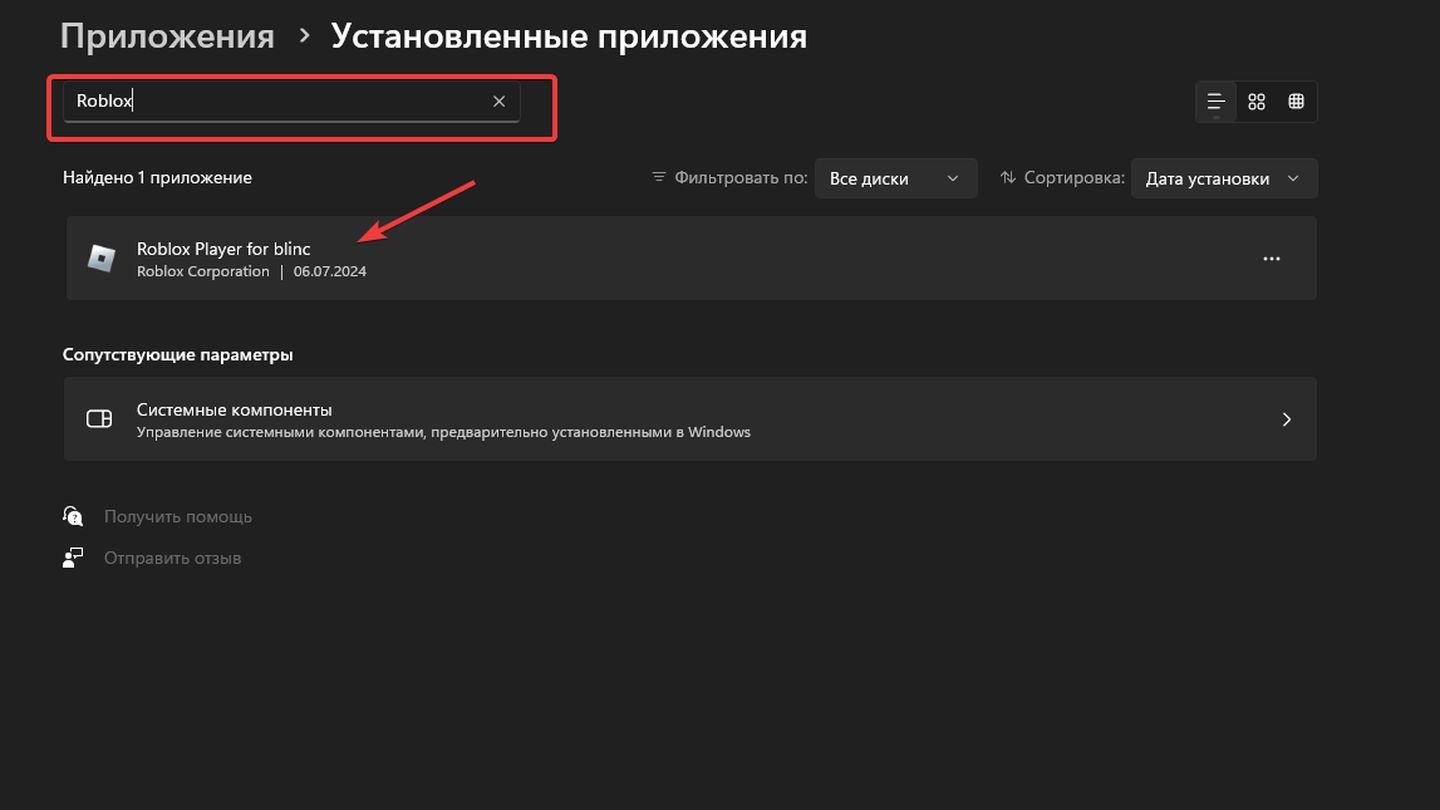This screenshot has height=810, width=1440.
Task: Open 'Системные компоненты' settings
Action: click(690, 419)
